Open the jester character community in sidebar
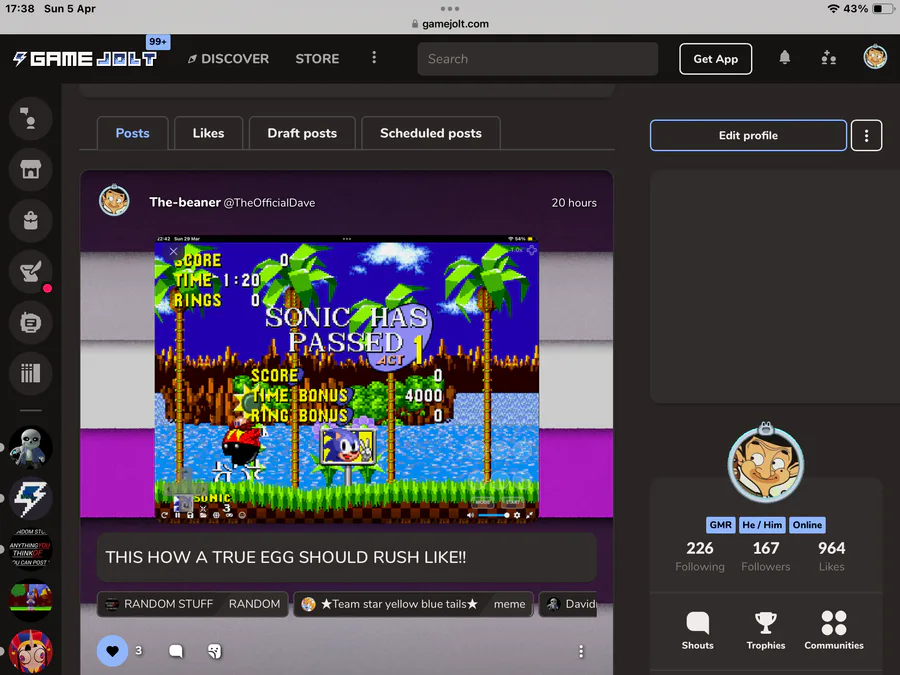This screenshot has width=900, height=675. click(30, 651)
